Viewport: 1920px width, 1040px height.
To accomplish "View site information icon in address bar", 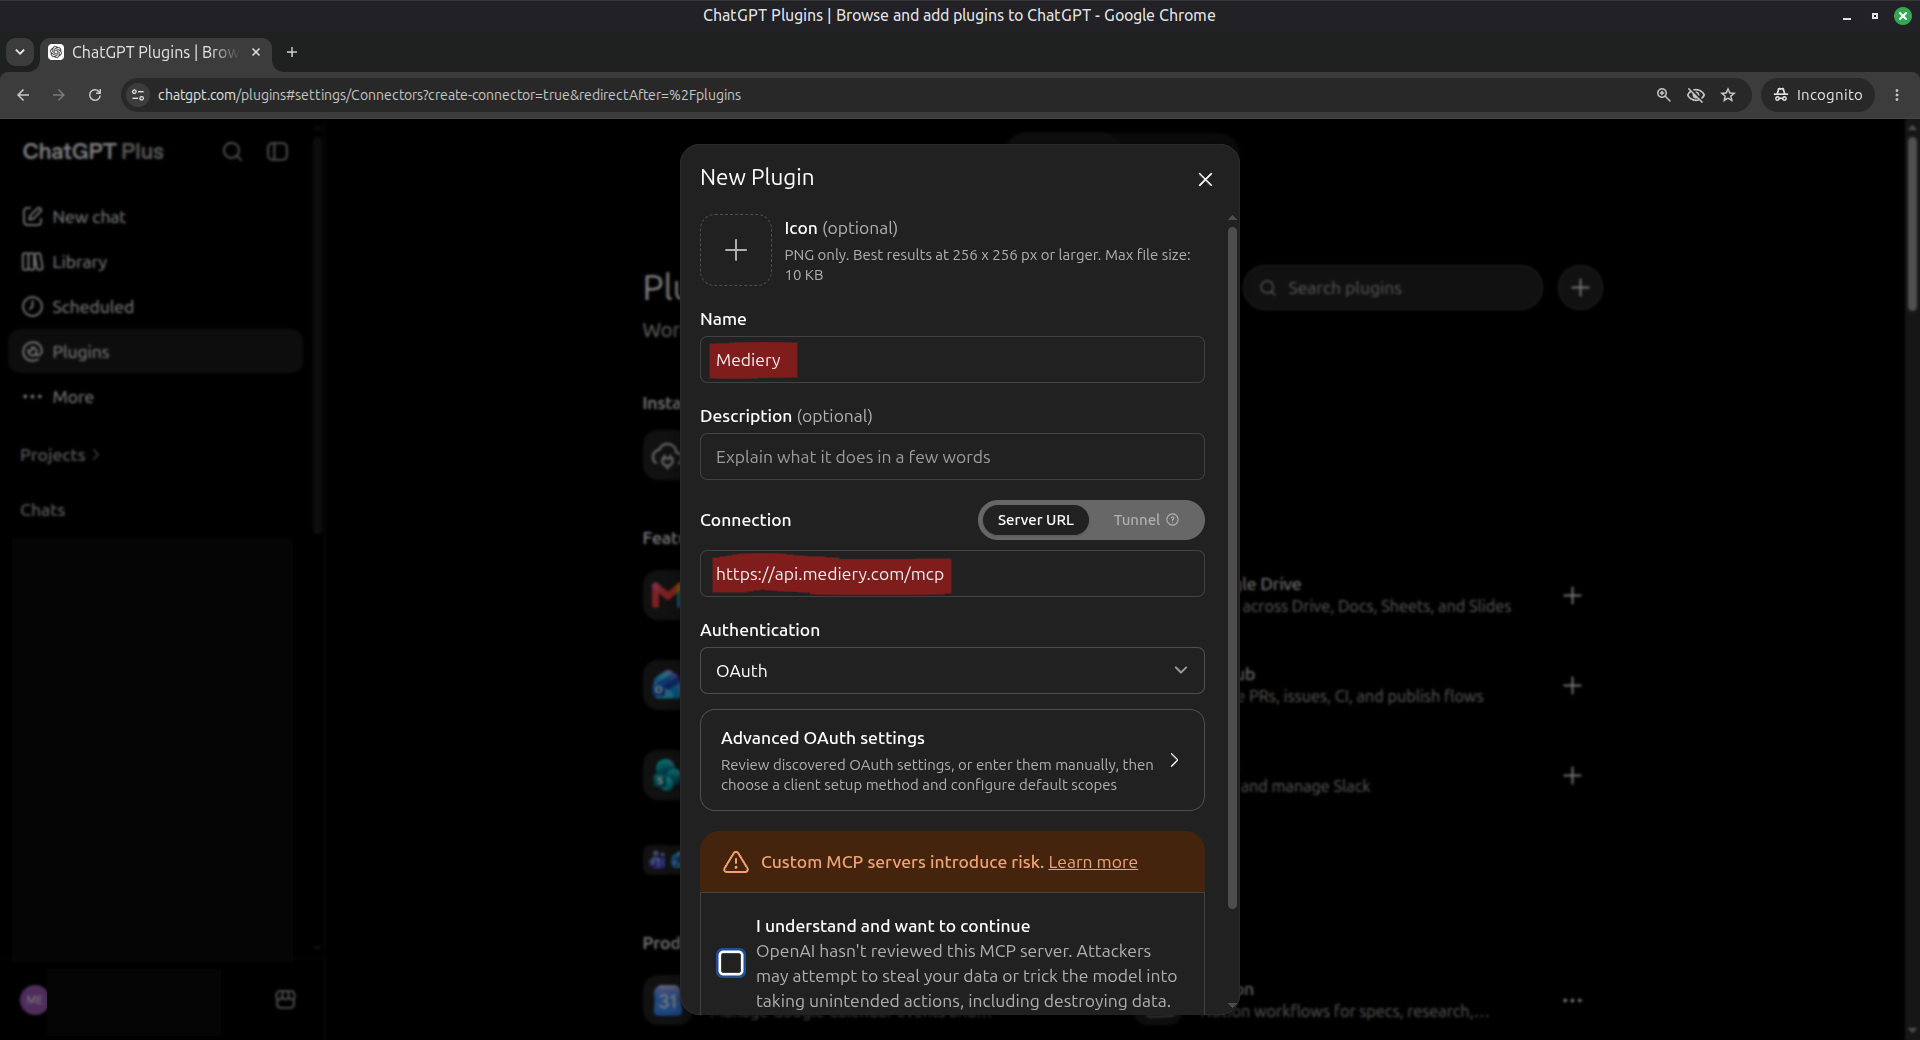I will point(138,95).
